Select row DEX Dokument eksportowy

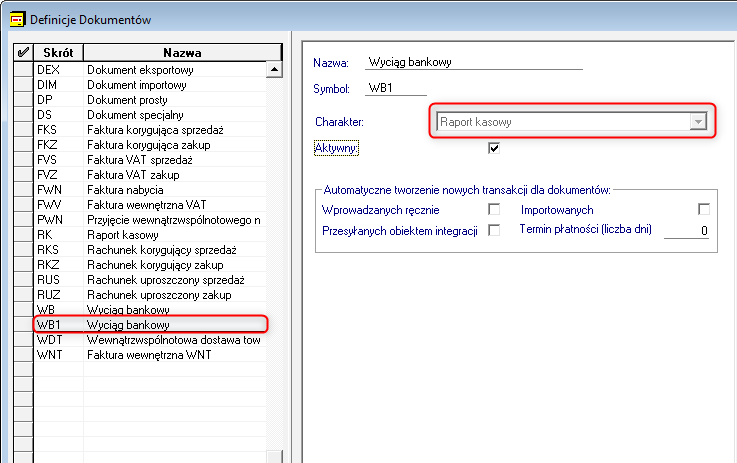point(150,70)
